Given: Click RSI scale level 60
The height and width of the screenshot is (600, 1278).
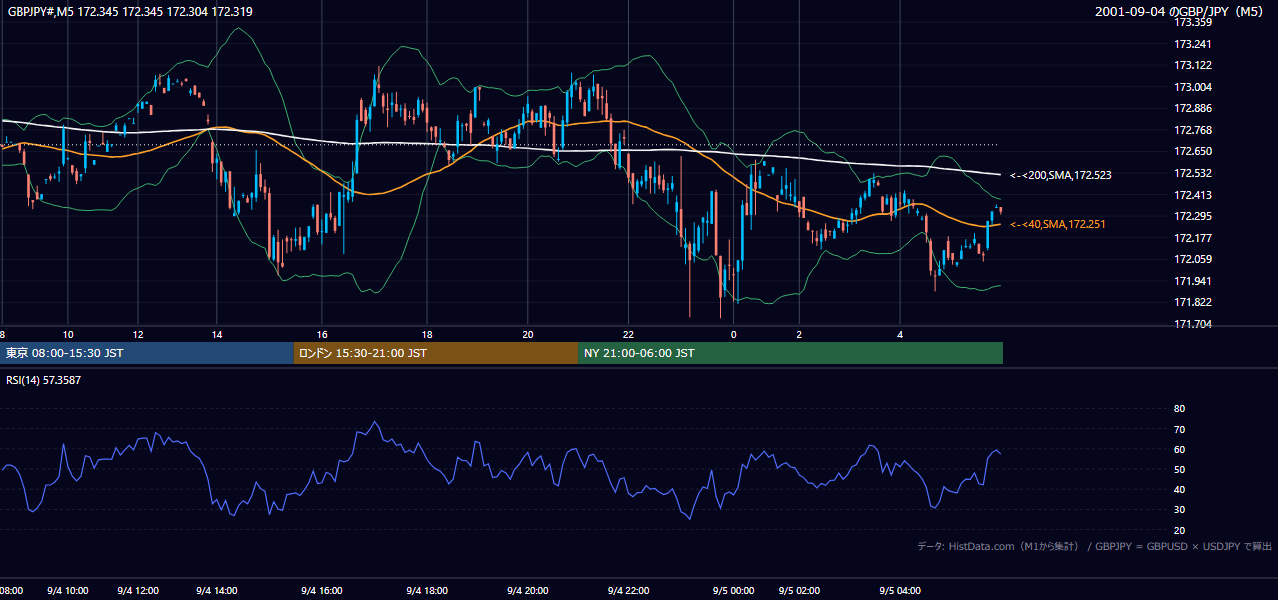Looking at the screenshot, I should click(x=1179, y=449).
